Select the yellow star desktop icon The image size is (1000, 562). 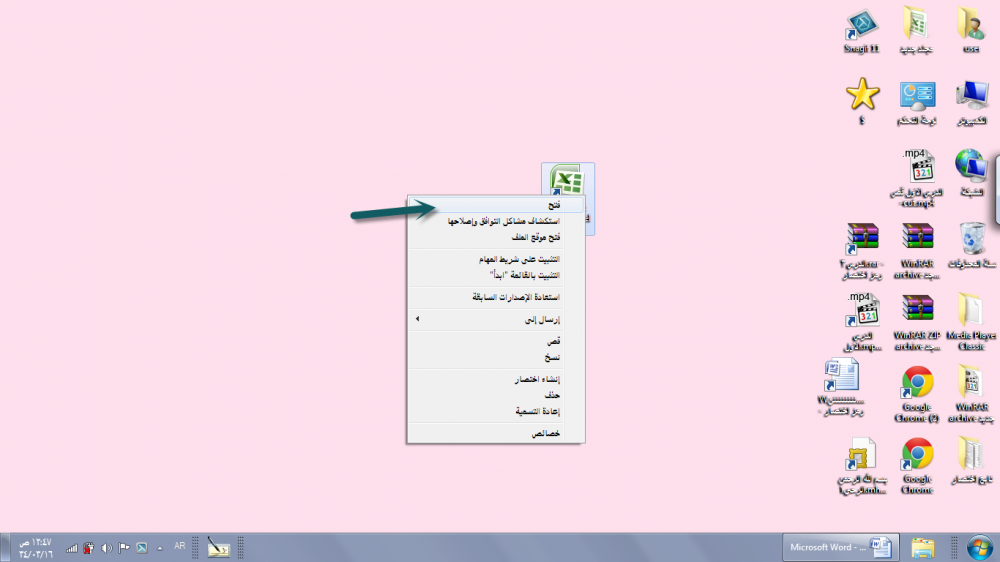click(x=862, y=95)
